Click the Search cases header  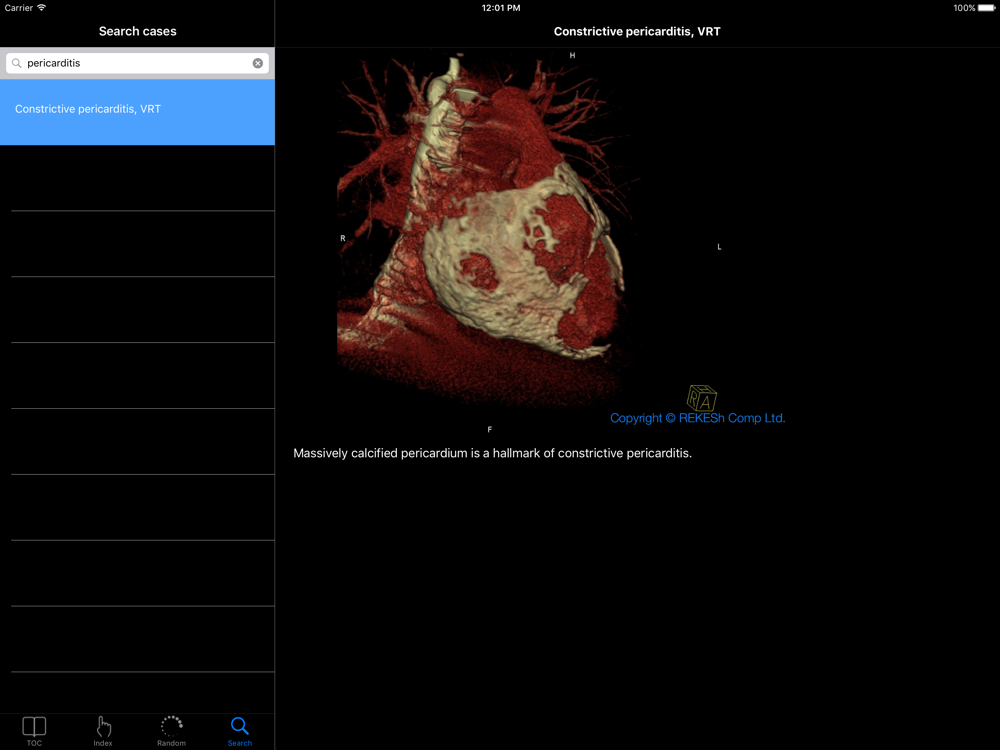[x=138, y=31]
